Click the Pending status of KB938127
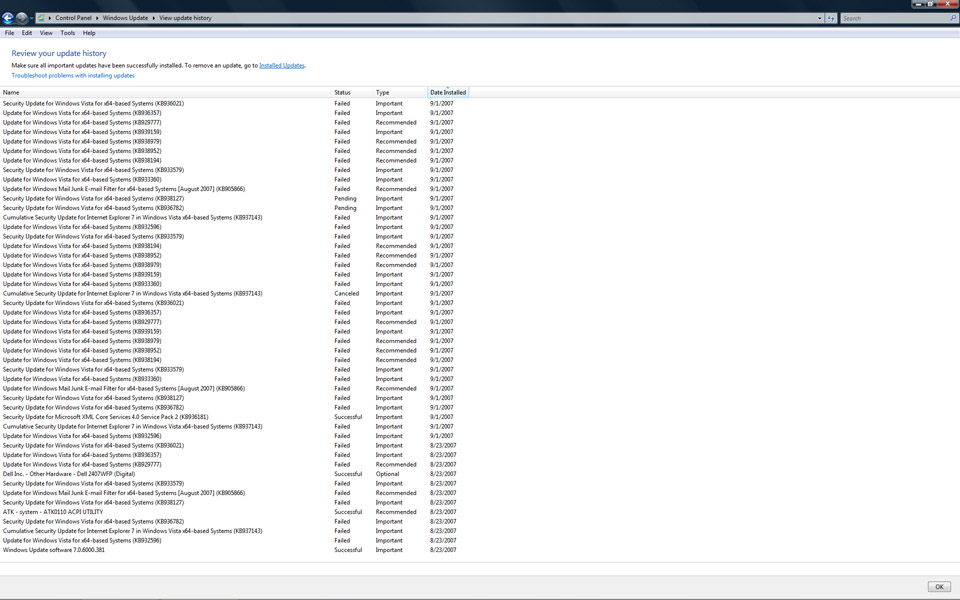The height and width of the screenshot is (600, 960). [345, 198]
